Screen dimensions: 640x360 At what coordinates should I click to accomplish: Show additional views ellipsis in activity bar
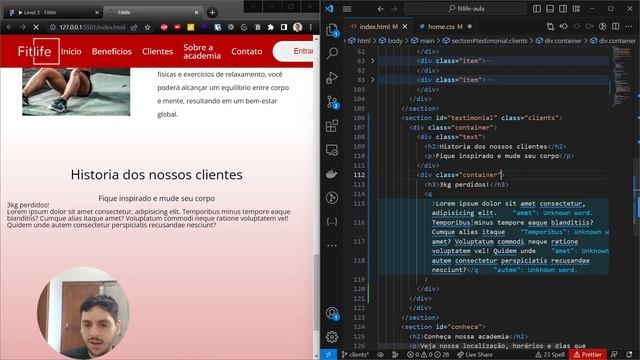332,245
